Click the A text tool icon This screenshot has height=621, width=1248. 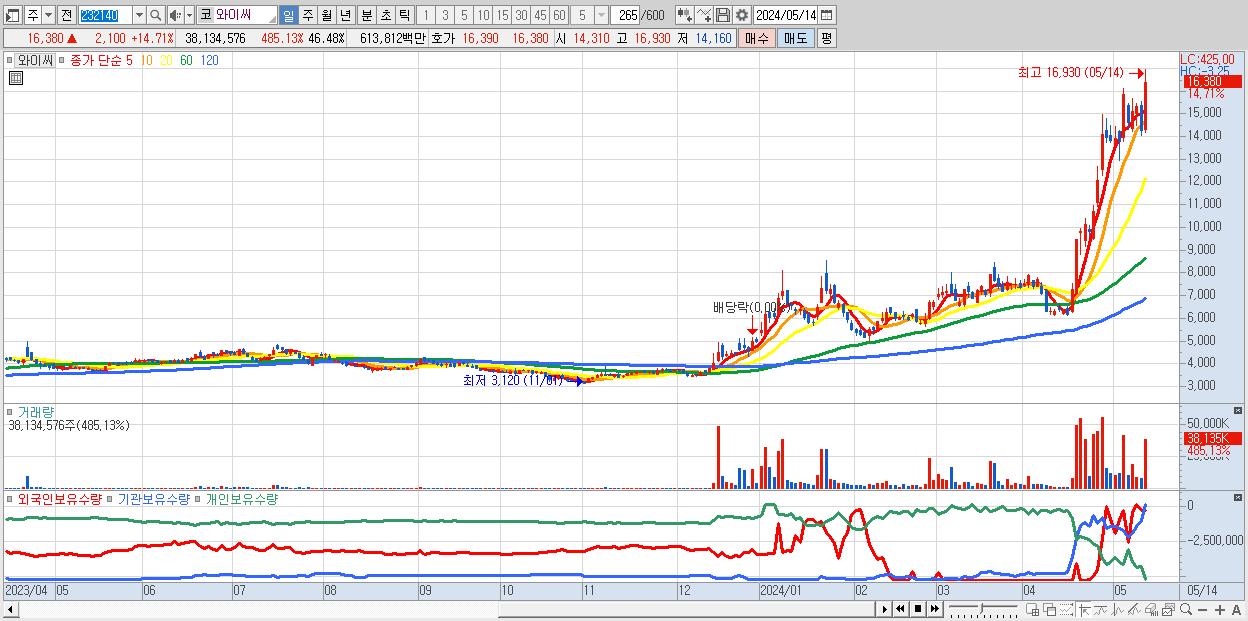1237,609
